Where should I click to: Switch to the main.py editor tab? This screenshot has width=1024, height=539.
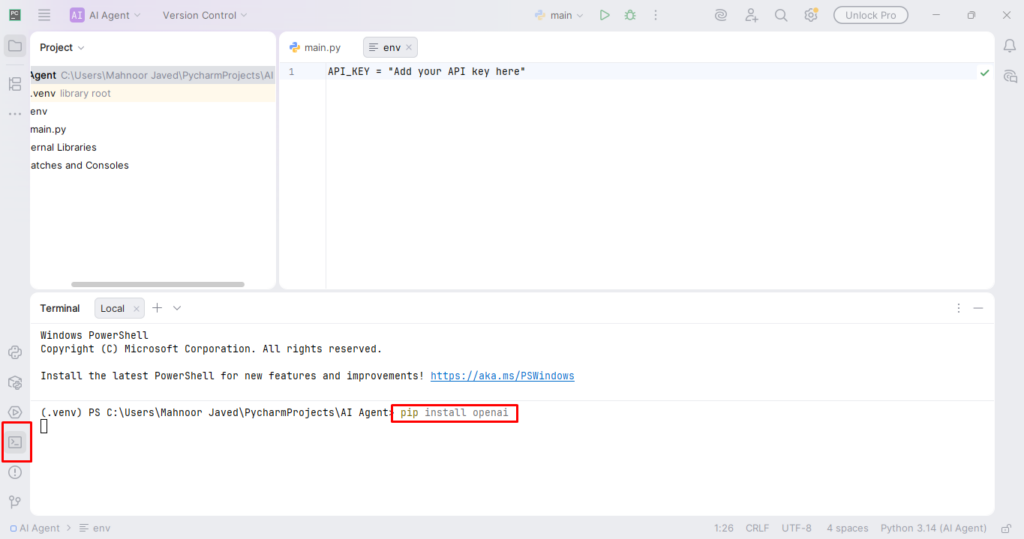point(315,48)
